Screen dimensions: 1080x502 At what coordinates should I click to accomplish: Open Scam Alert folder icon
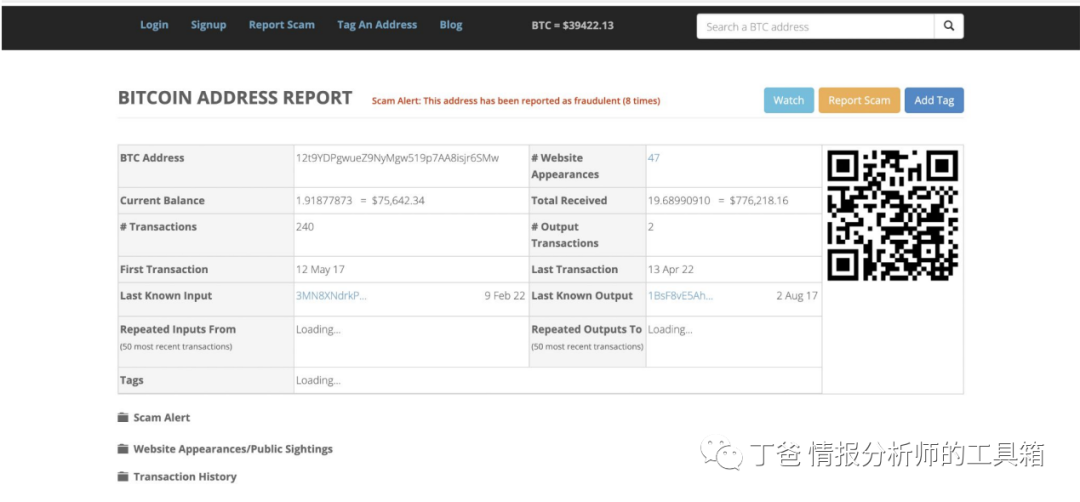(x=123, y=417)
